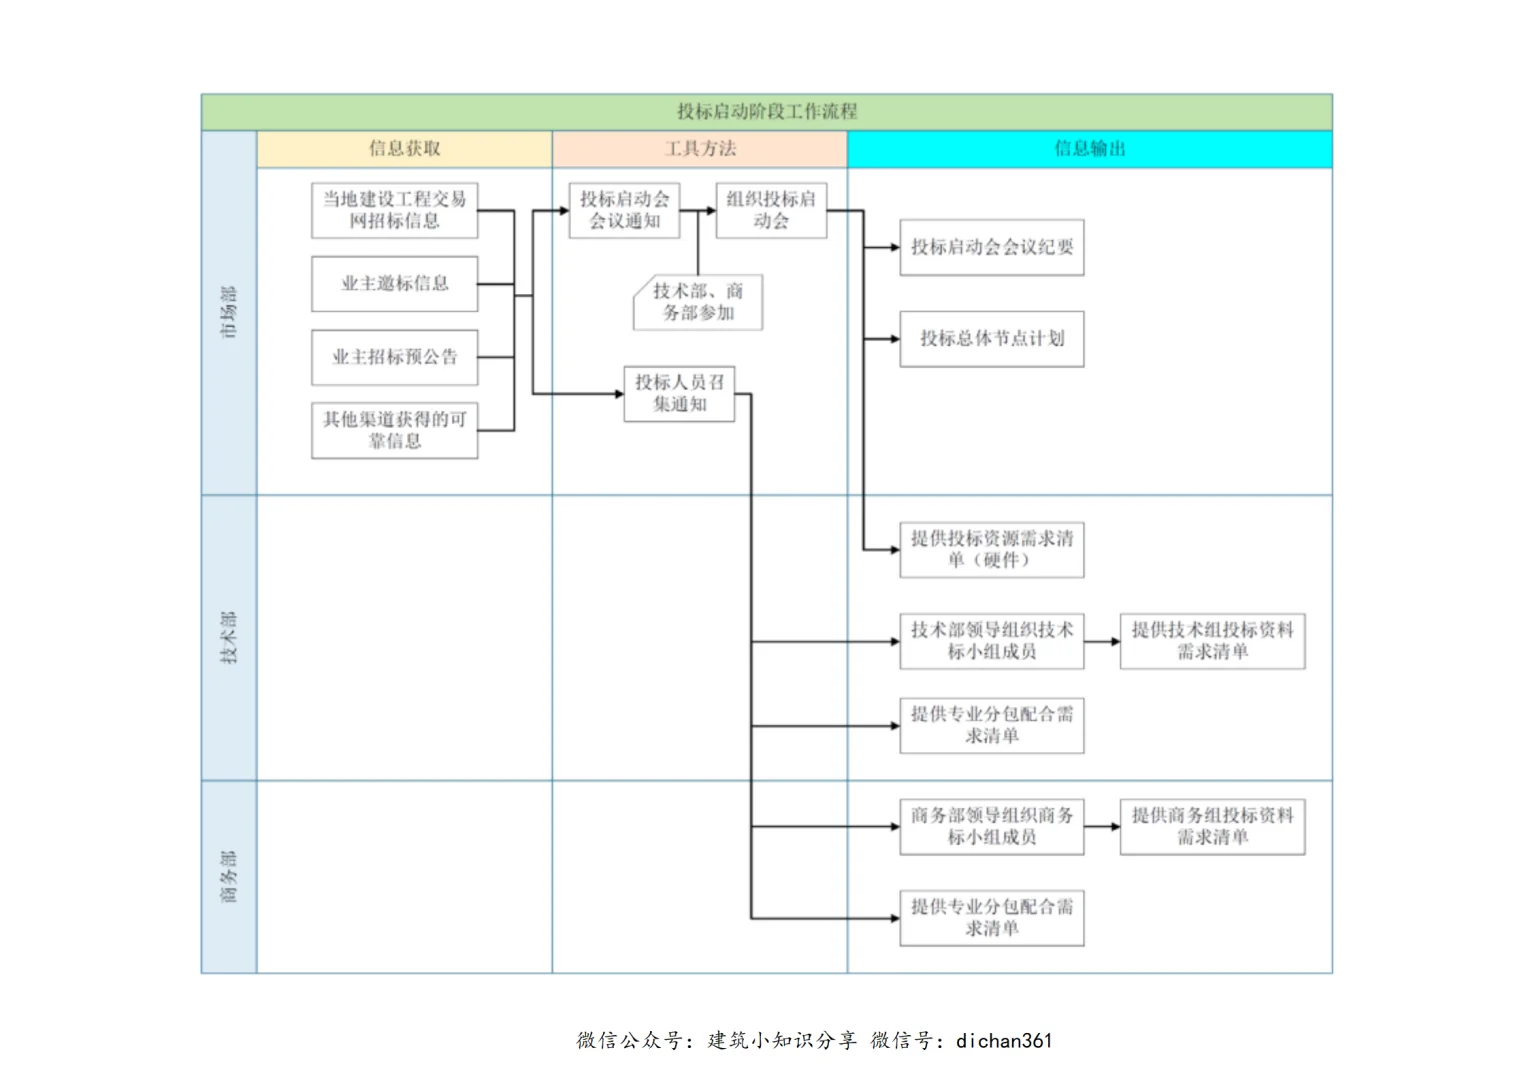Click the 技术部 row label

(x=229, y=635)
